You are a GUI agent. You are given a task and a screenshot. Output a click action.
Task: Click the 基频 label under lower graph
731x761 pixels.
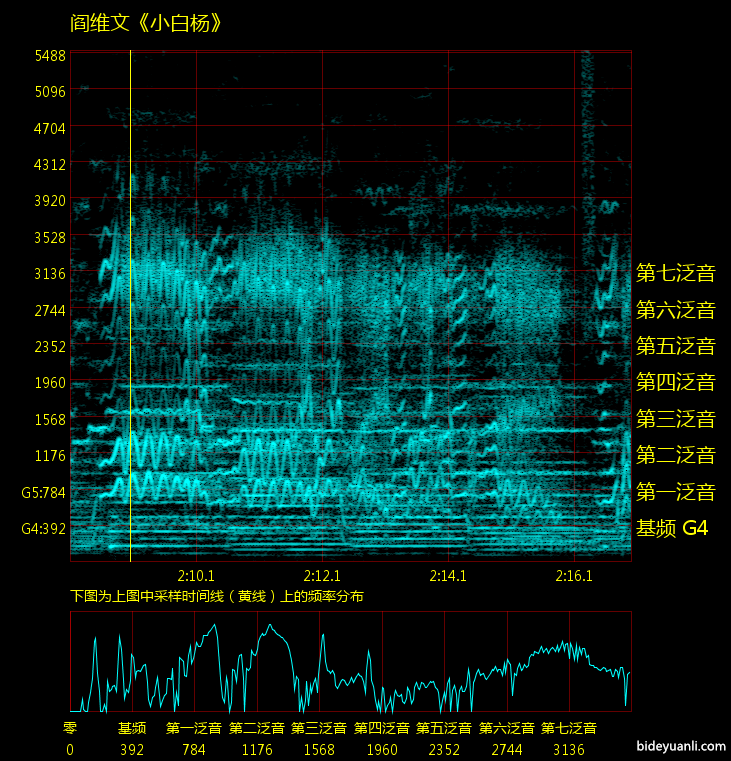pos(132,728)
